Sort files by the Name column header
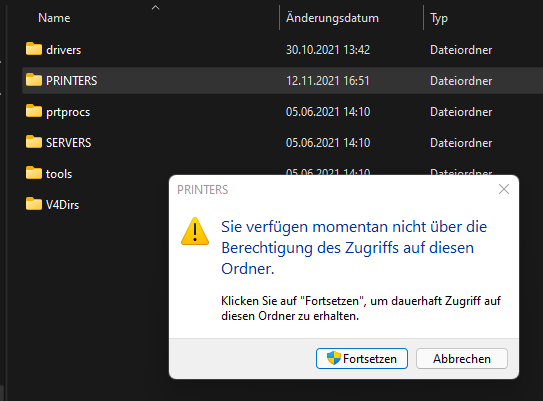Image resolution: width=543 pixels, height=401 pixels. tap(54, 18)
